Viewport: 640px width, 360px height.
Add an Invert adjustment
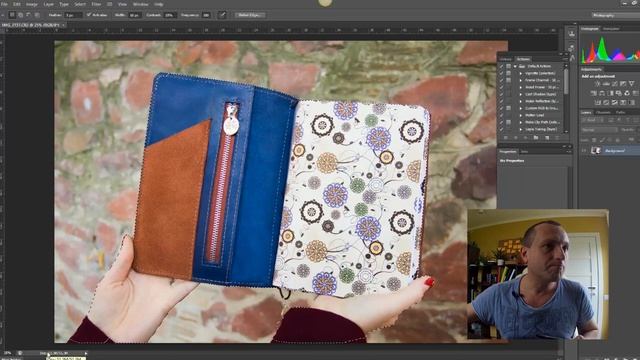pyautogui.click(x=597, y=102)
